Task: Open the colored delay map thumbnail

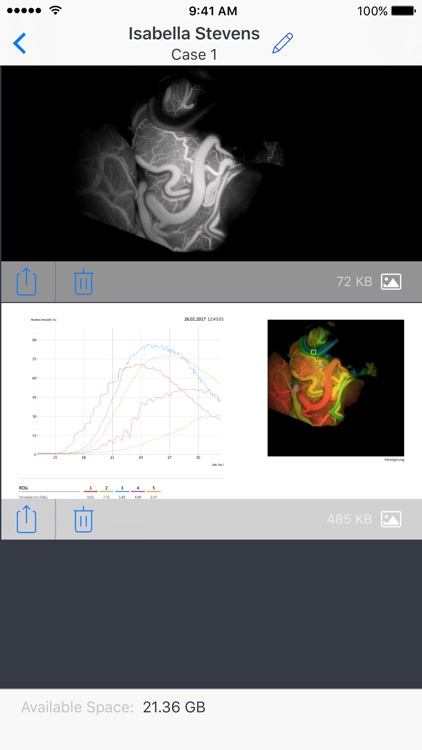Action: [335, 388]
